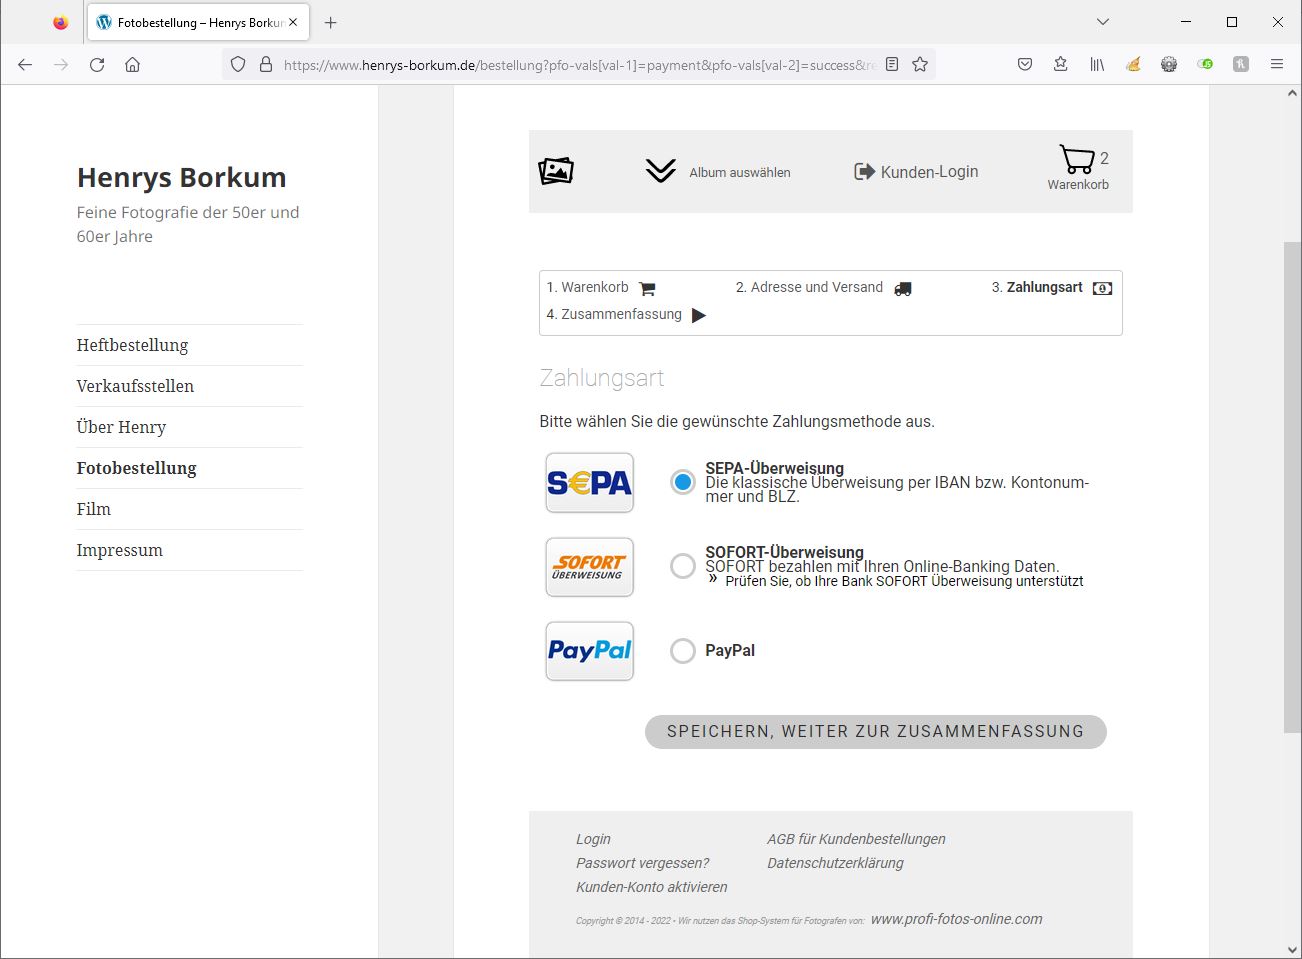Click the play arrow beside Zusammenfassung
This screenshot has height=959, width=1302.
pos(699,315)
